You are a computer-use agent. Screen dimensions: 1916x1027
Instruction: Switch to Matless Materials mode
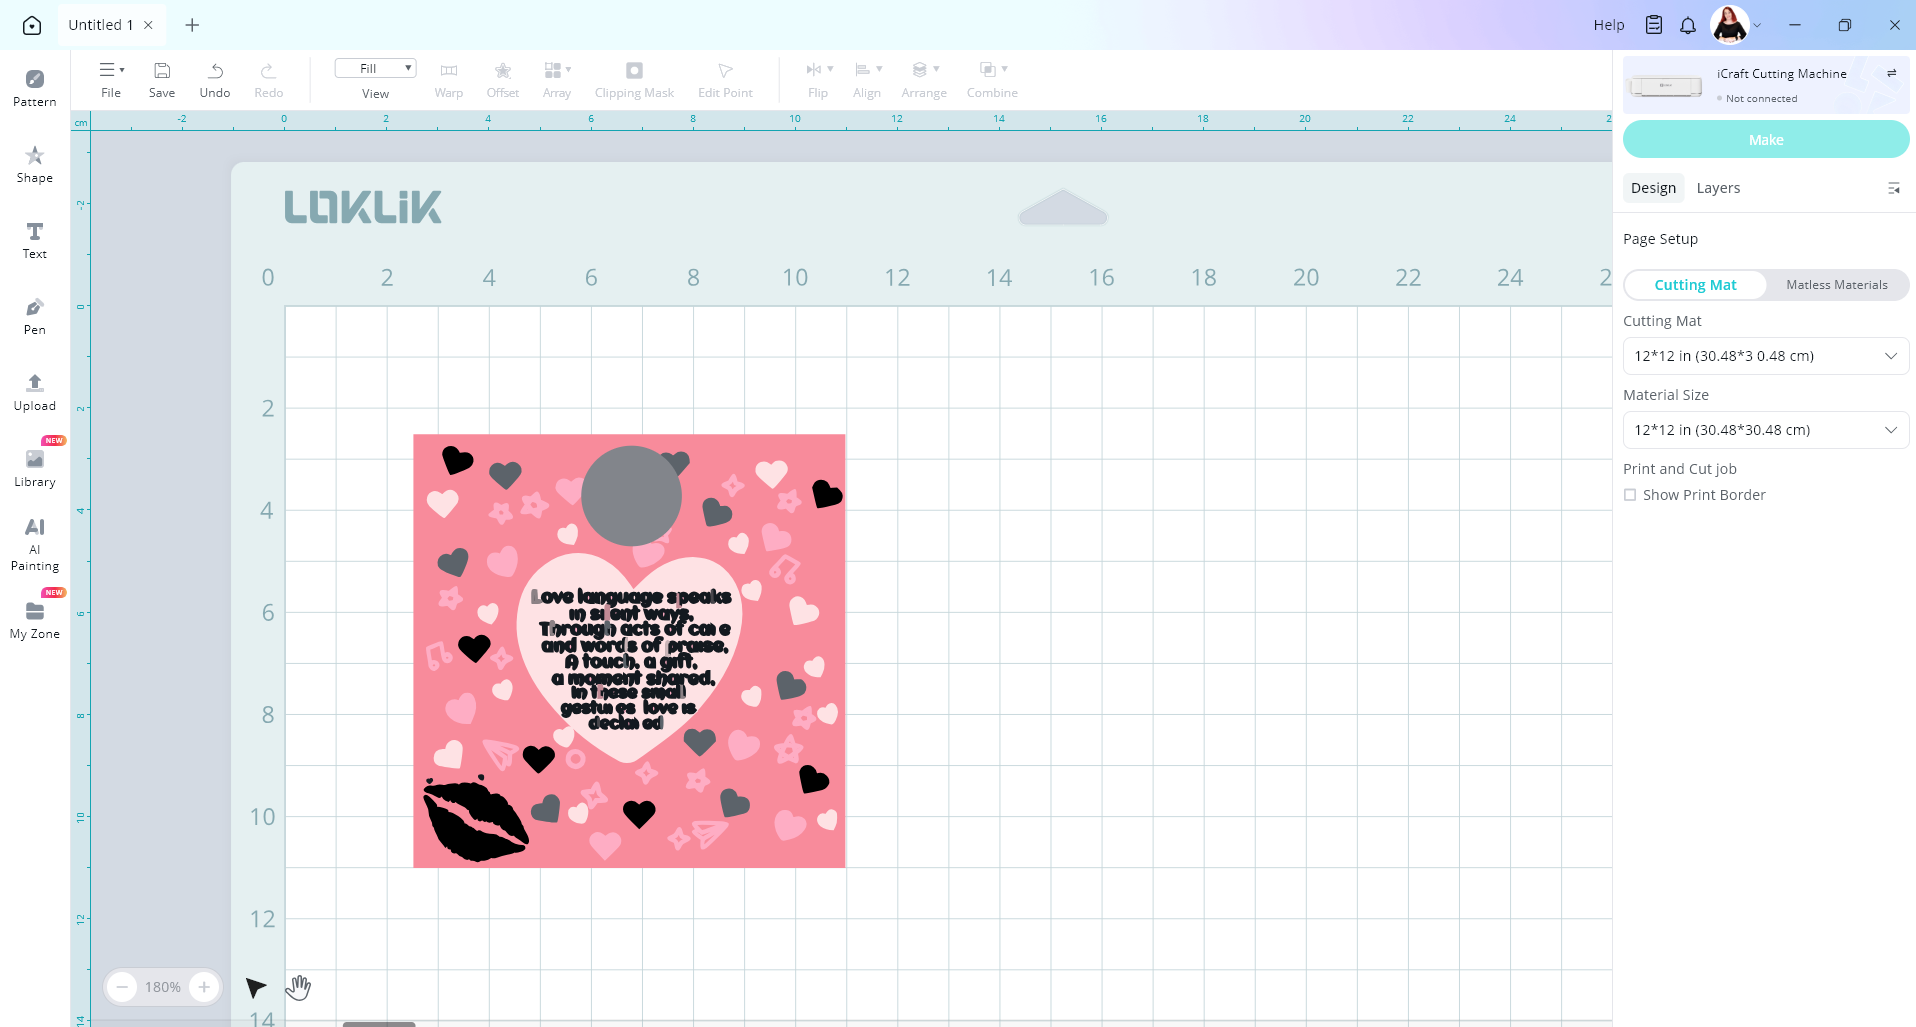(1836, 285)
